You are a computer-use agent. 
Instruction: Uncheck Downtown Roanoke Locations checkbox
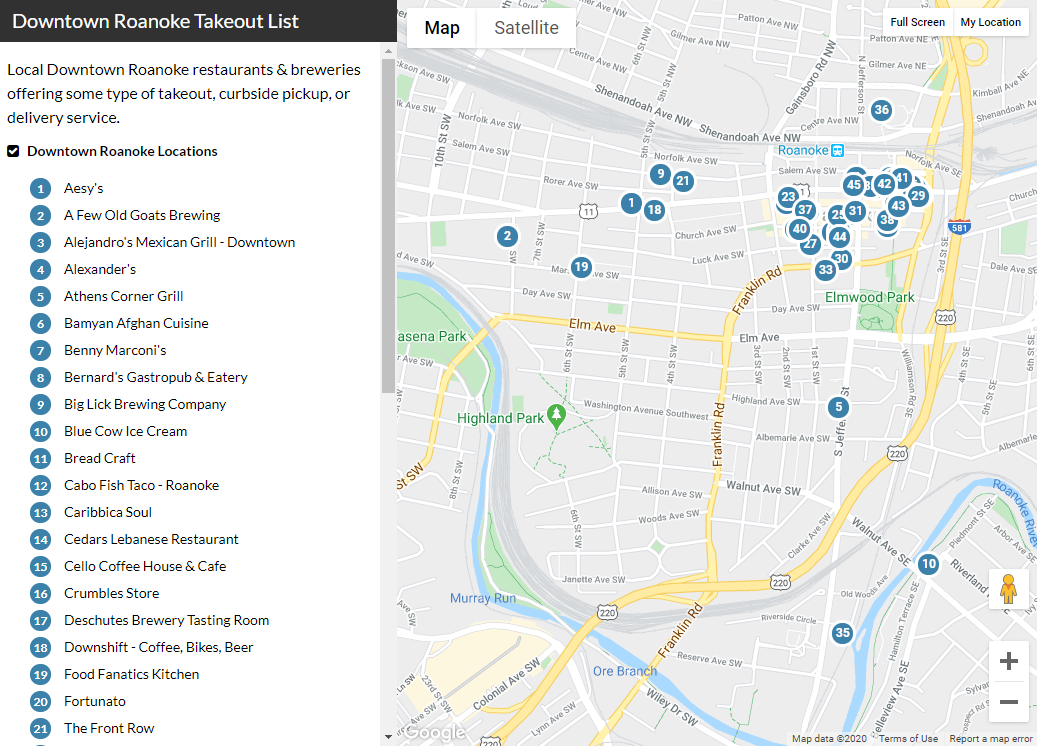13,151
